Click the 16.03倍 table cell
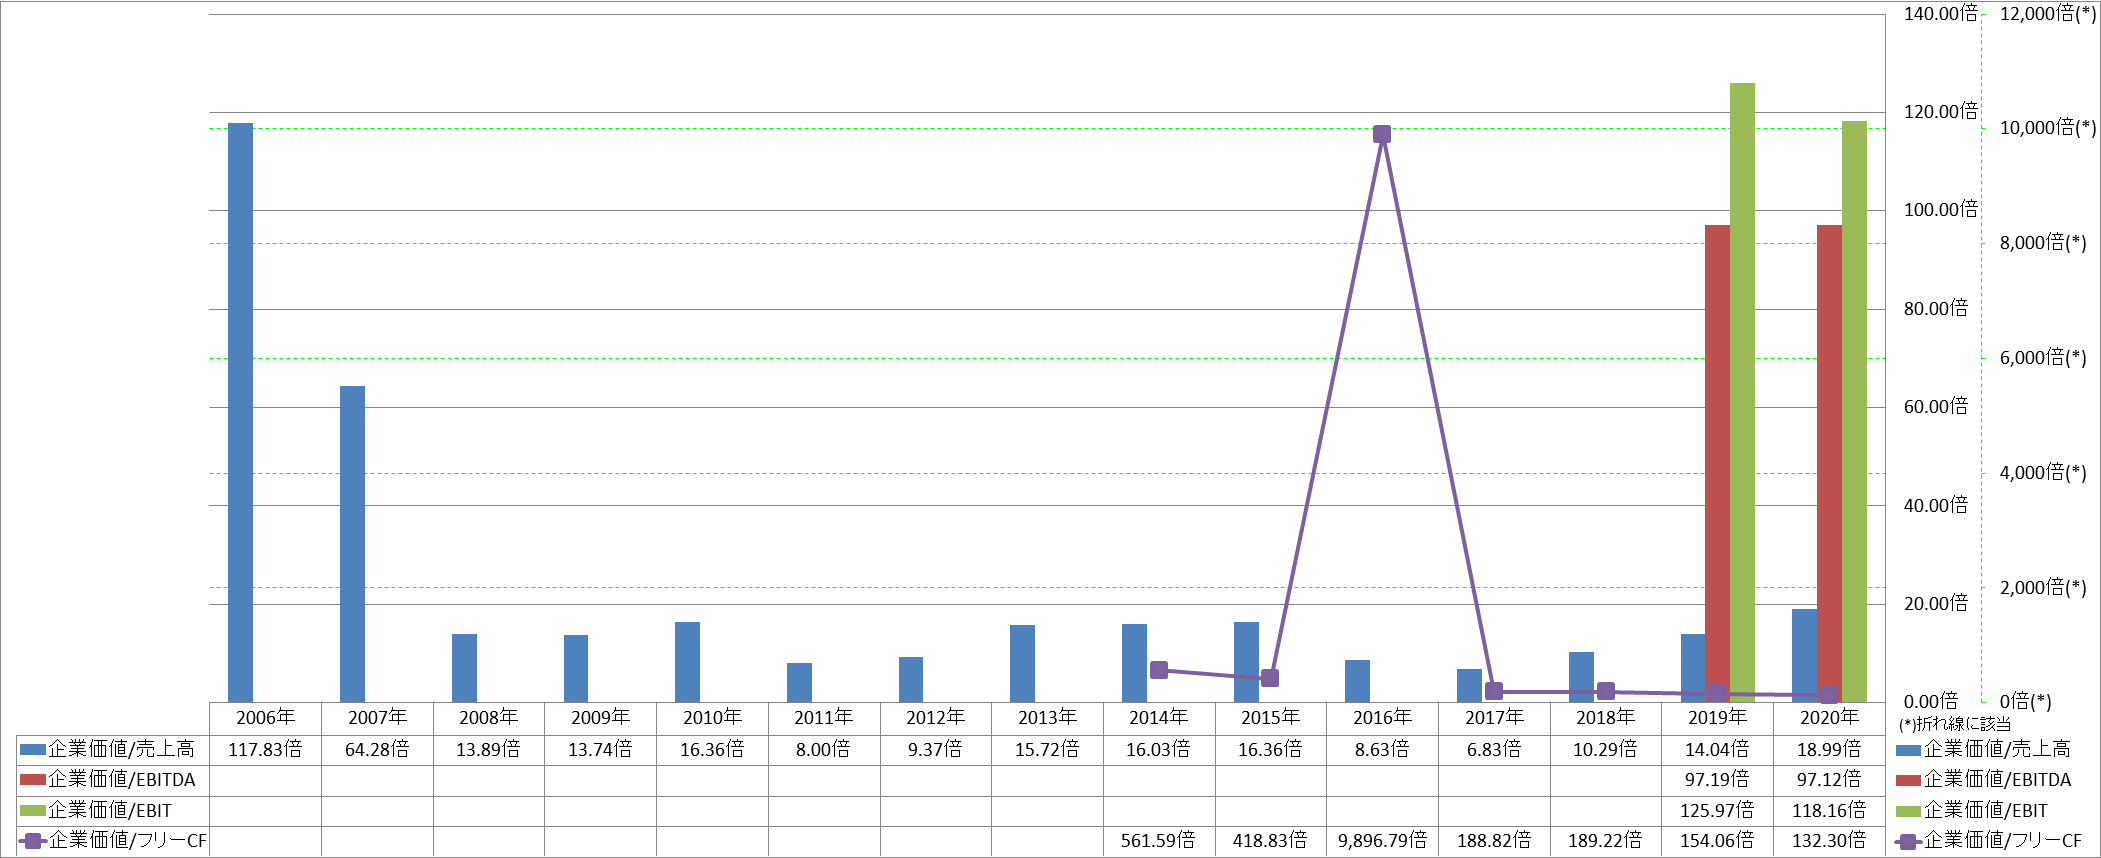2101x858 pixels. pyautogui.click(x=1158, y=749)
